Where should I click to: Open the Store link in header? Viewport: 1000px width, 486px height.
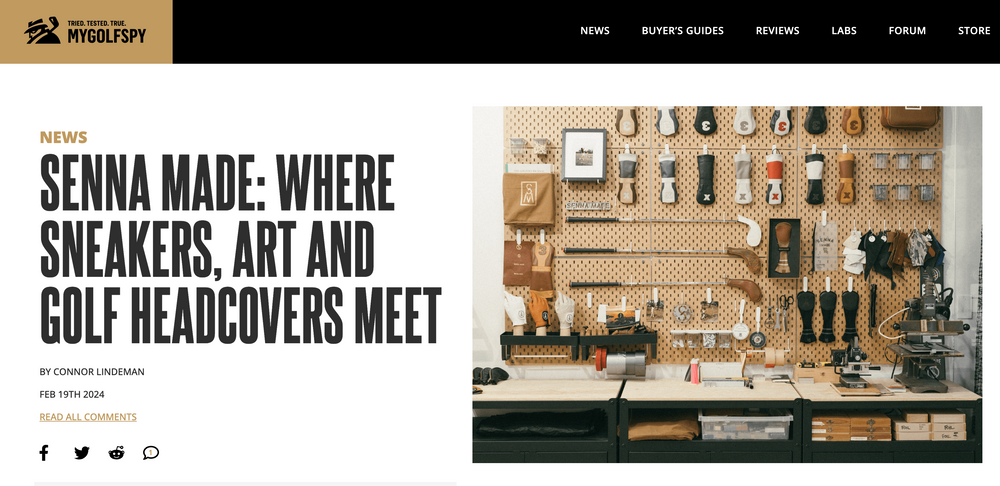tap(974, 31)
